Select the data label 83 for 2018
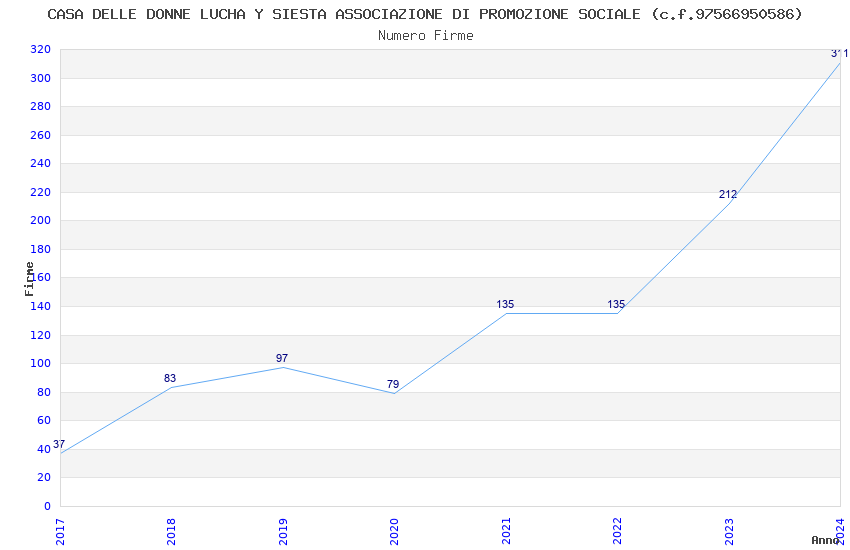This screenshot has height=550, width=850. (x=170, y=378)
